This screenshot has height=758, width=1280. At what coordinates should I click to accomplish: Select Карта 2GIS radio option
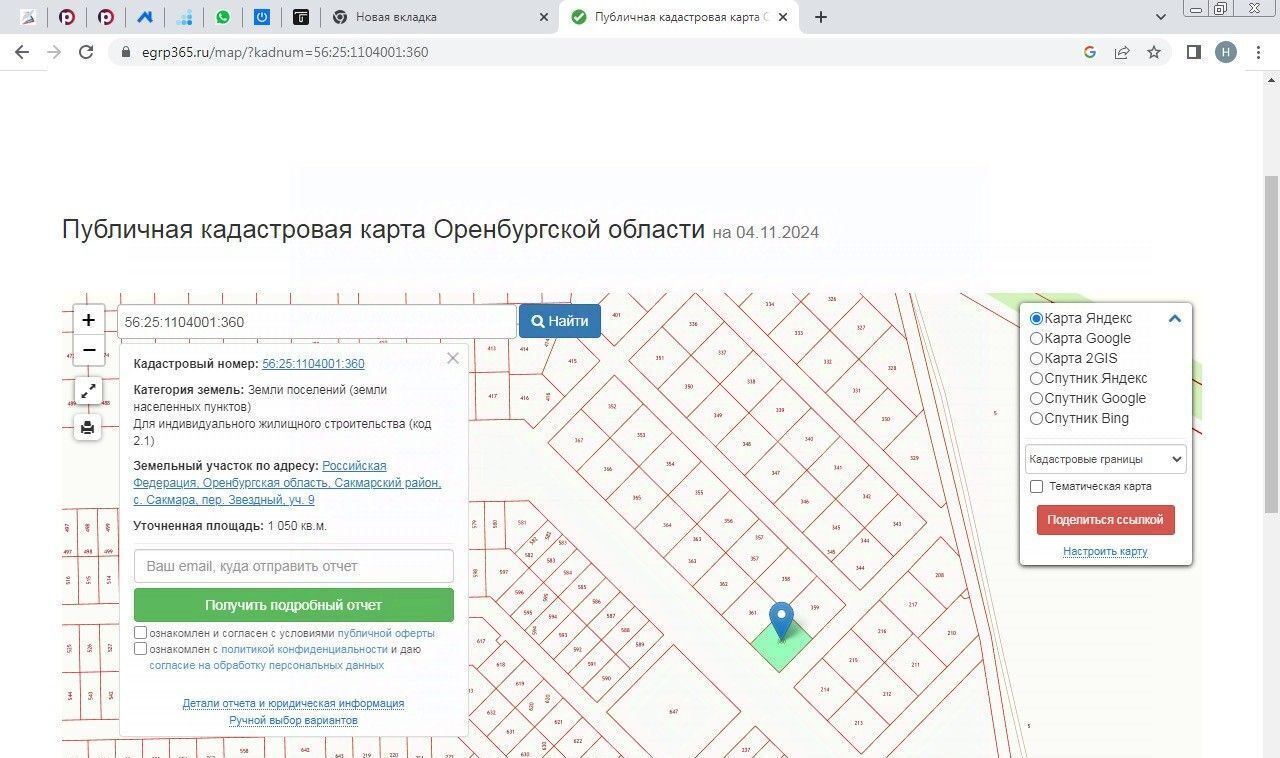(x=1037, y=358)
